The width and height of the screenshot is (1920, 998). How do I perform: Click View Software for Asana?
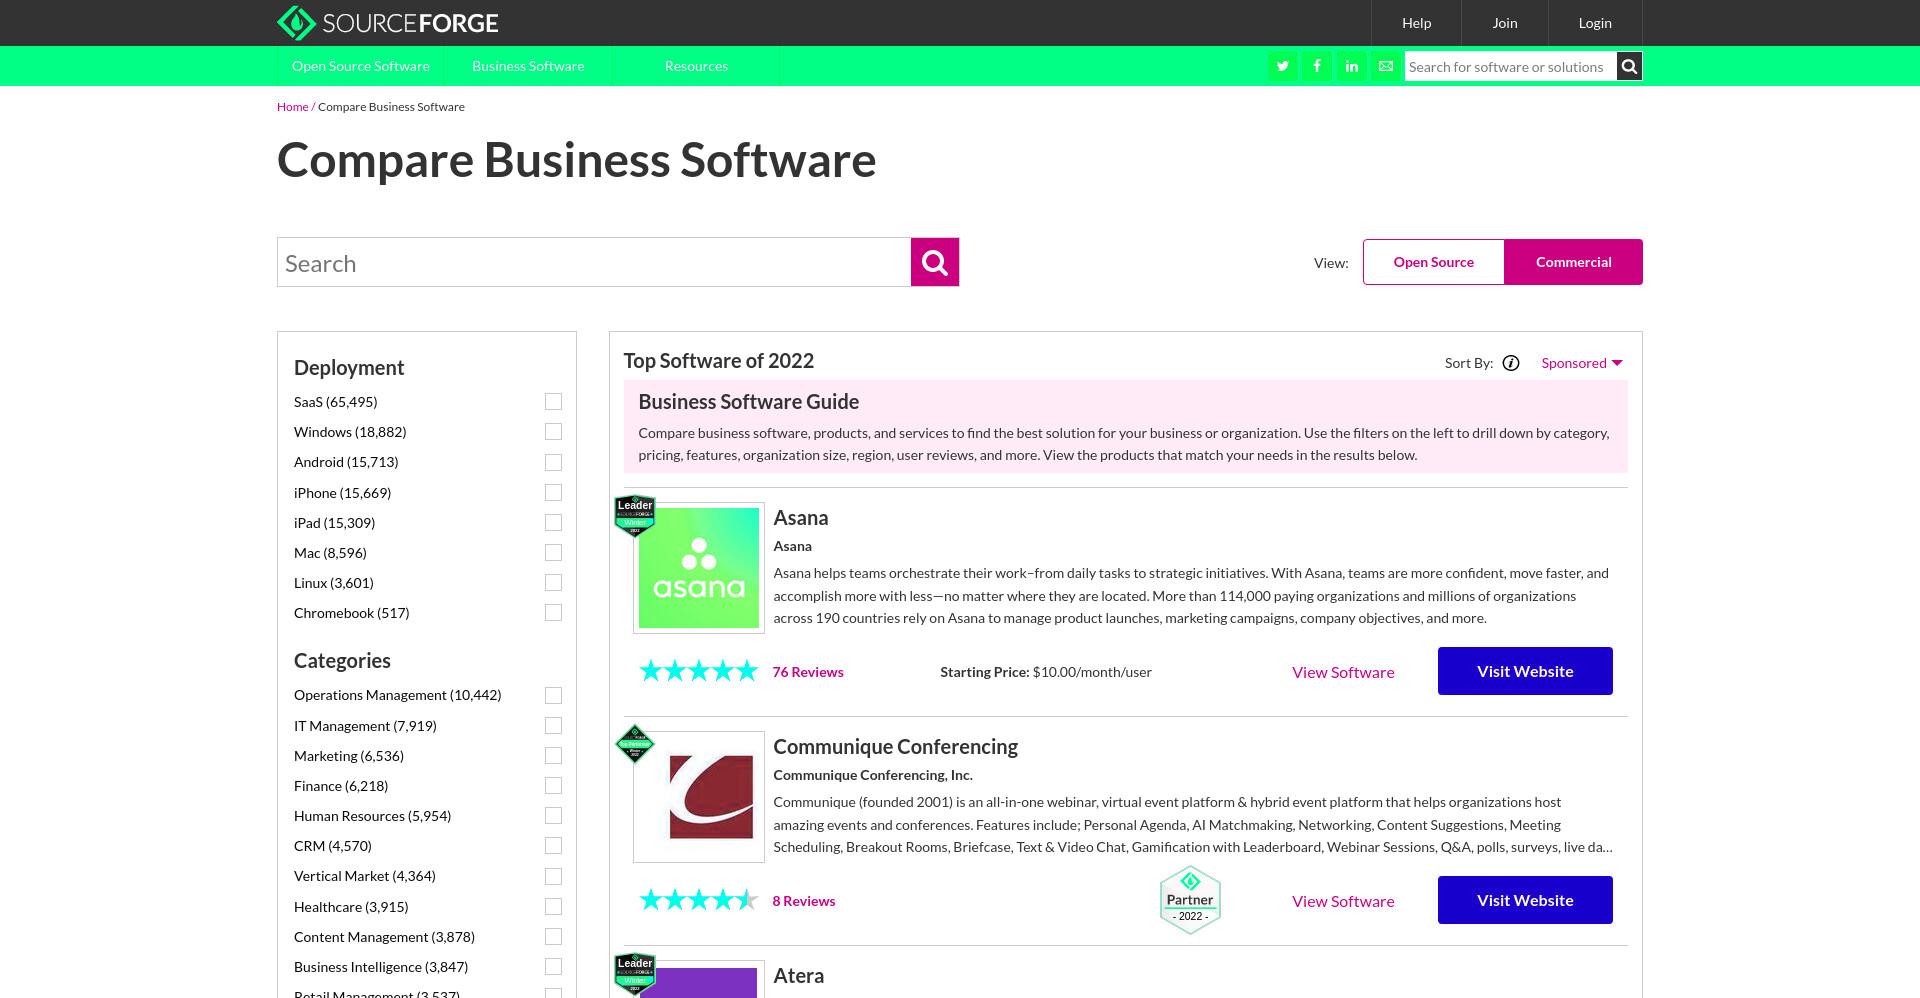tap(1343, 672)
